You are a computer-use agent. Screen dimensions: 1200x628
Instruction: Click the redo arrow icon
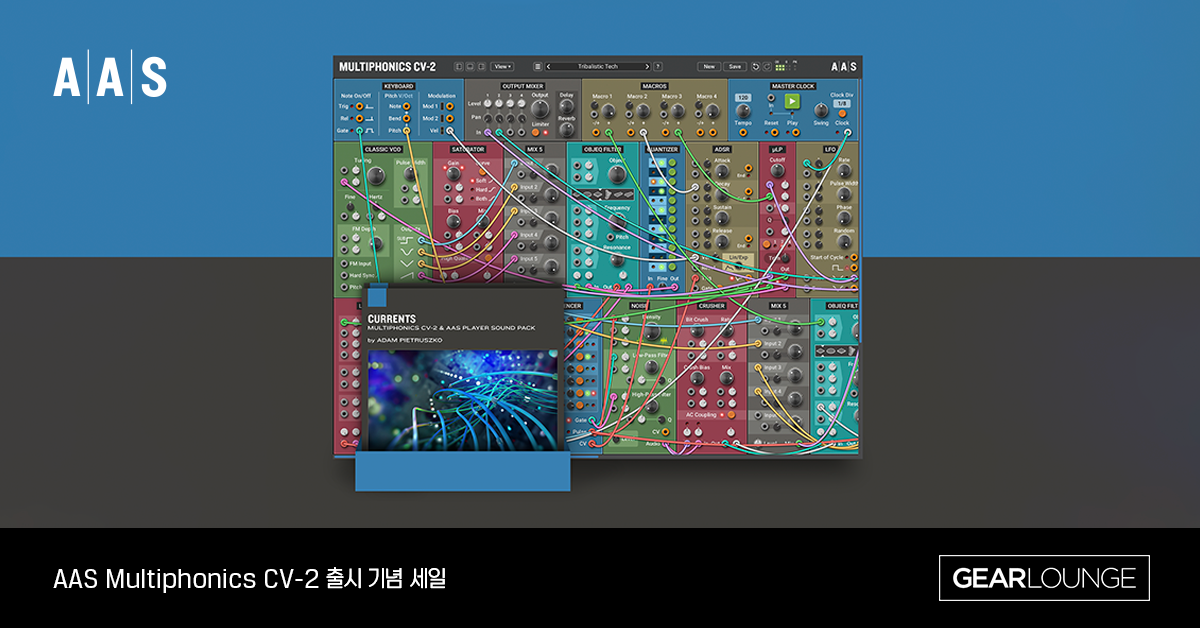(767, 67)
